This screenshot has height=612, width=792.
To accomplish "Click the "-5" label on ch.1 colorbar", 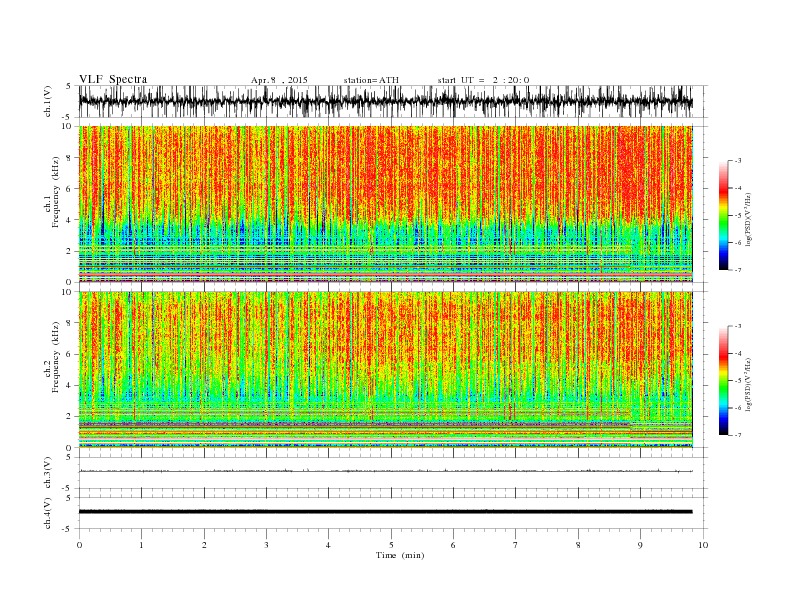I will tap(738, 216).
